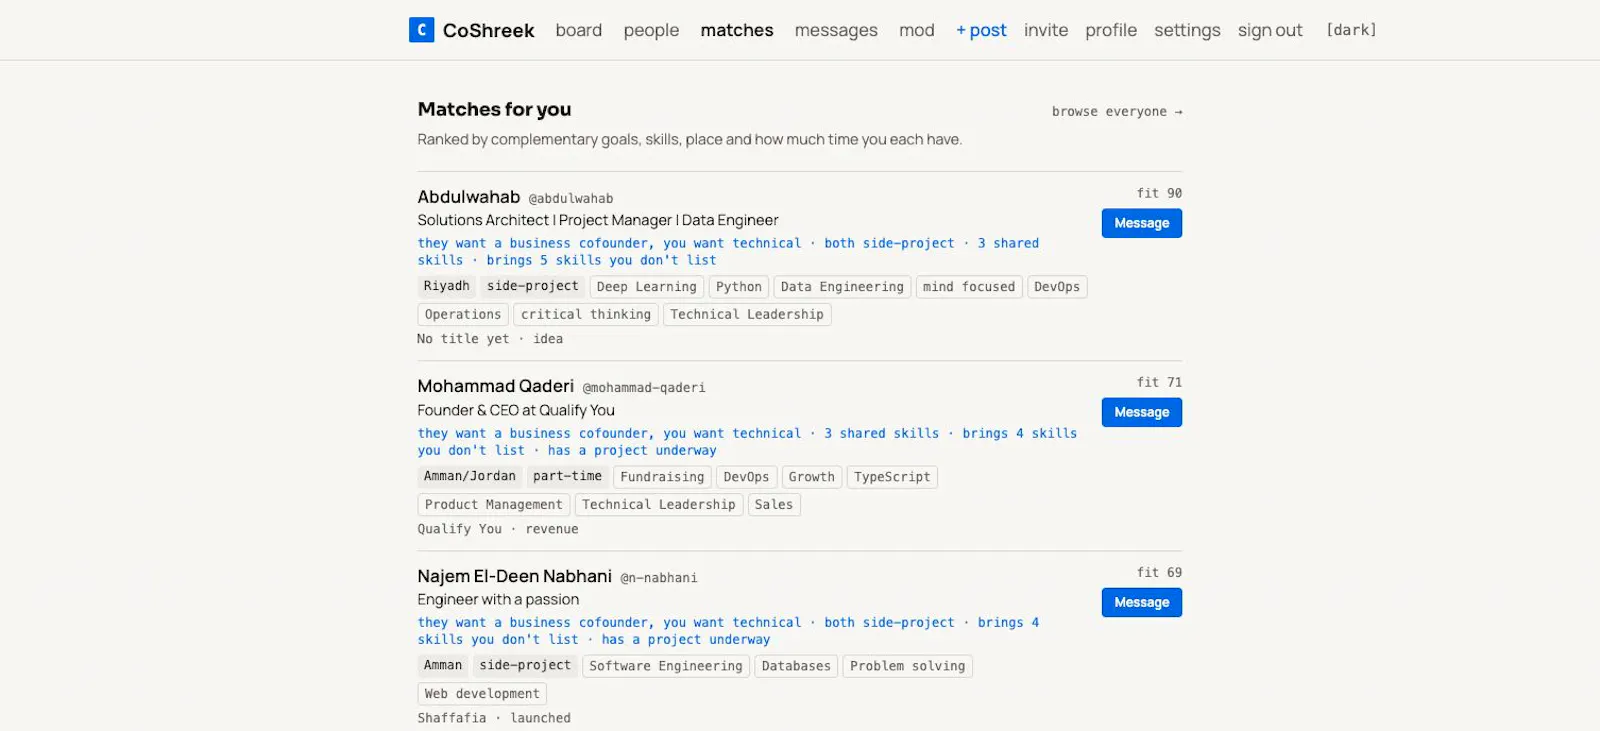Open the mod page

(x=917, y=30)
